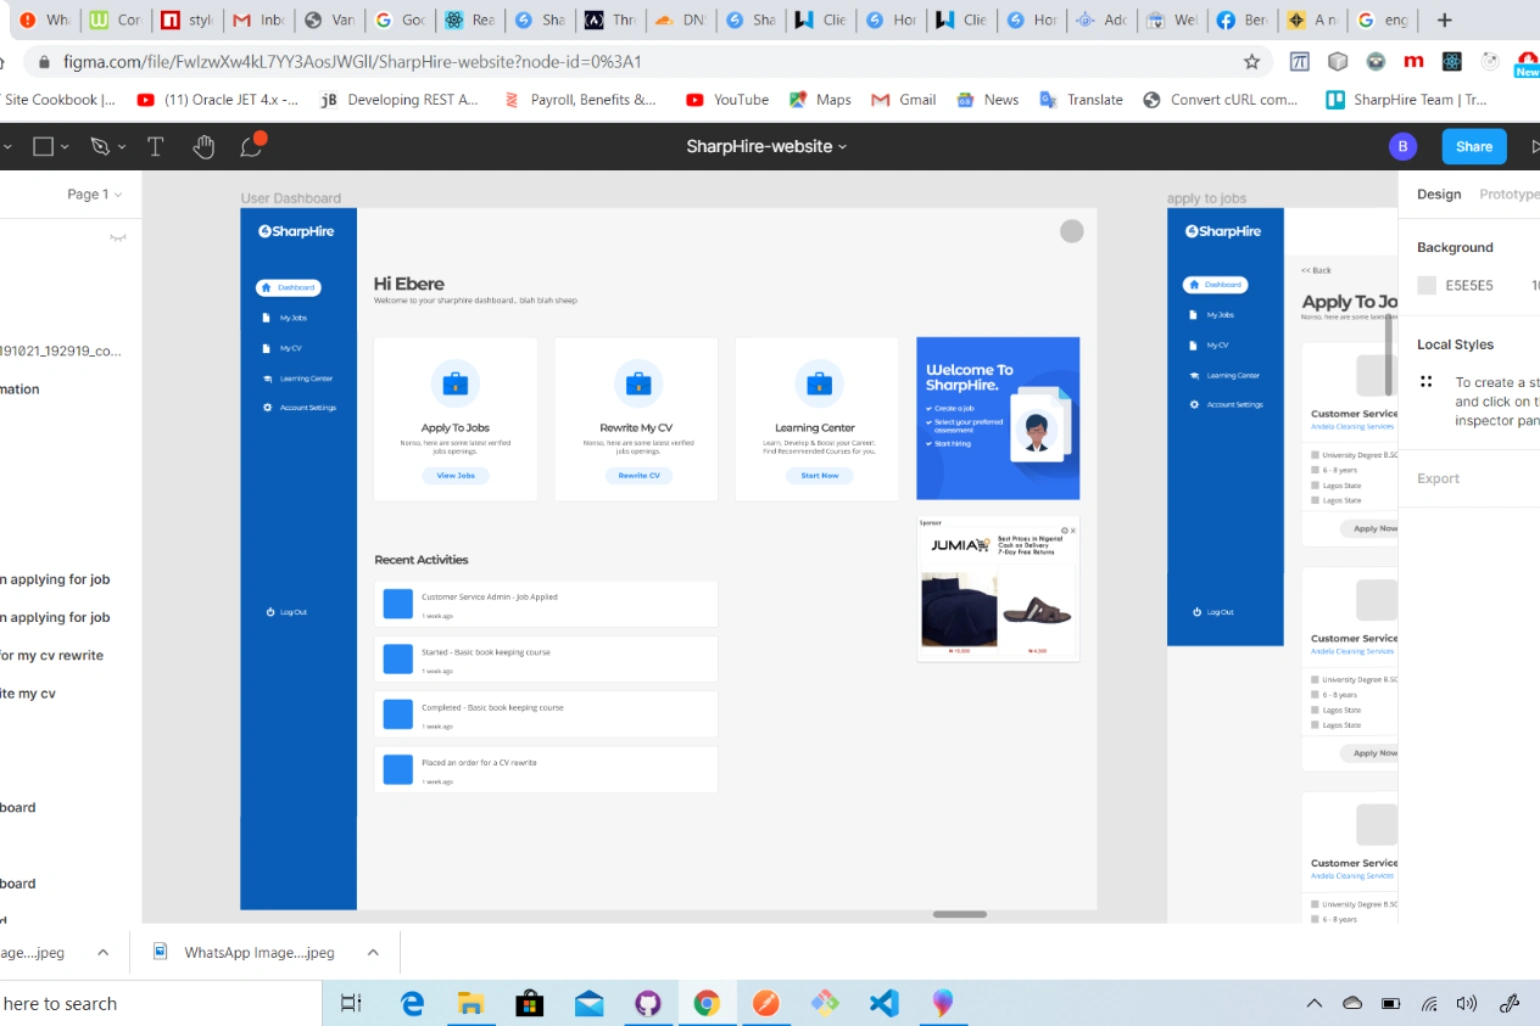Open Visual Studio Code from the taskbar
1540x1026 pixels.
pyautogui.click(x=884, y=1002)
